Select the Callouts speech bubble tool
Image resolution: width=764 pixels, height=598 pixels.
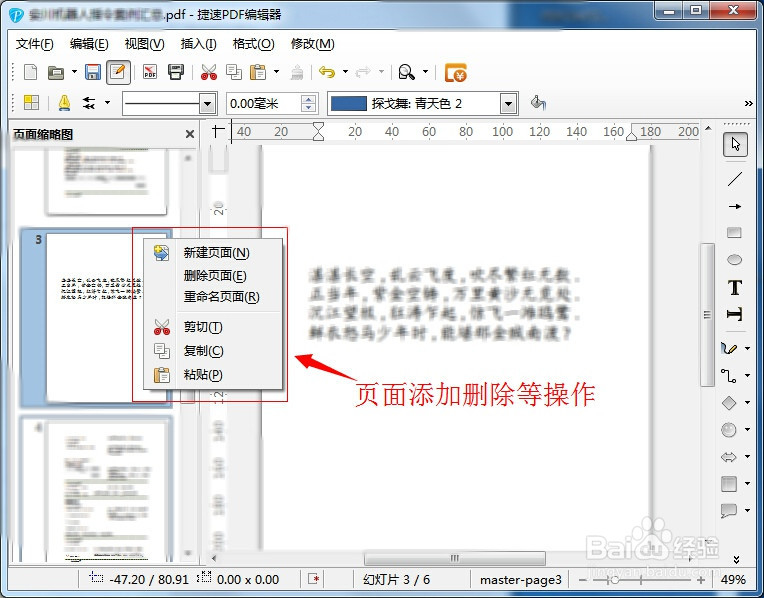(728, 510)
